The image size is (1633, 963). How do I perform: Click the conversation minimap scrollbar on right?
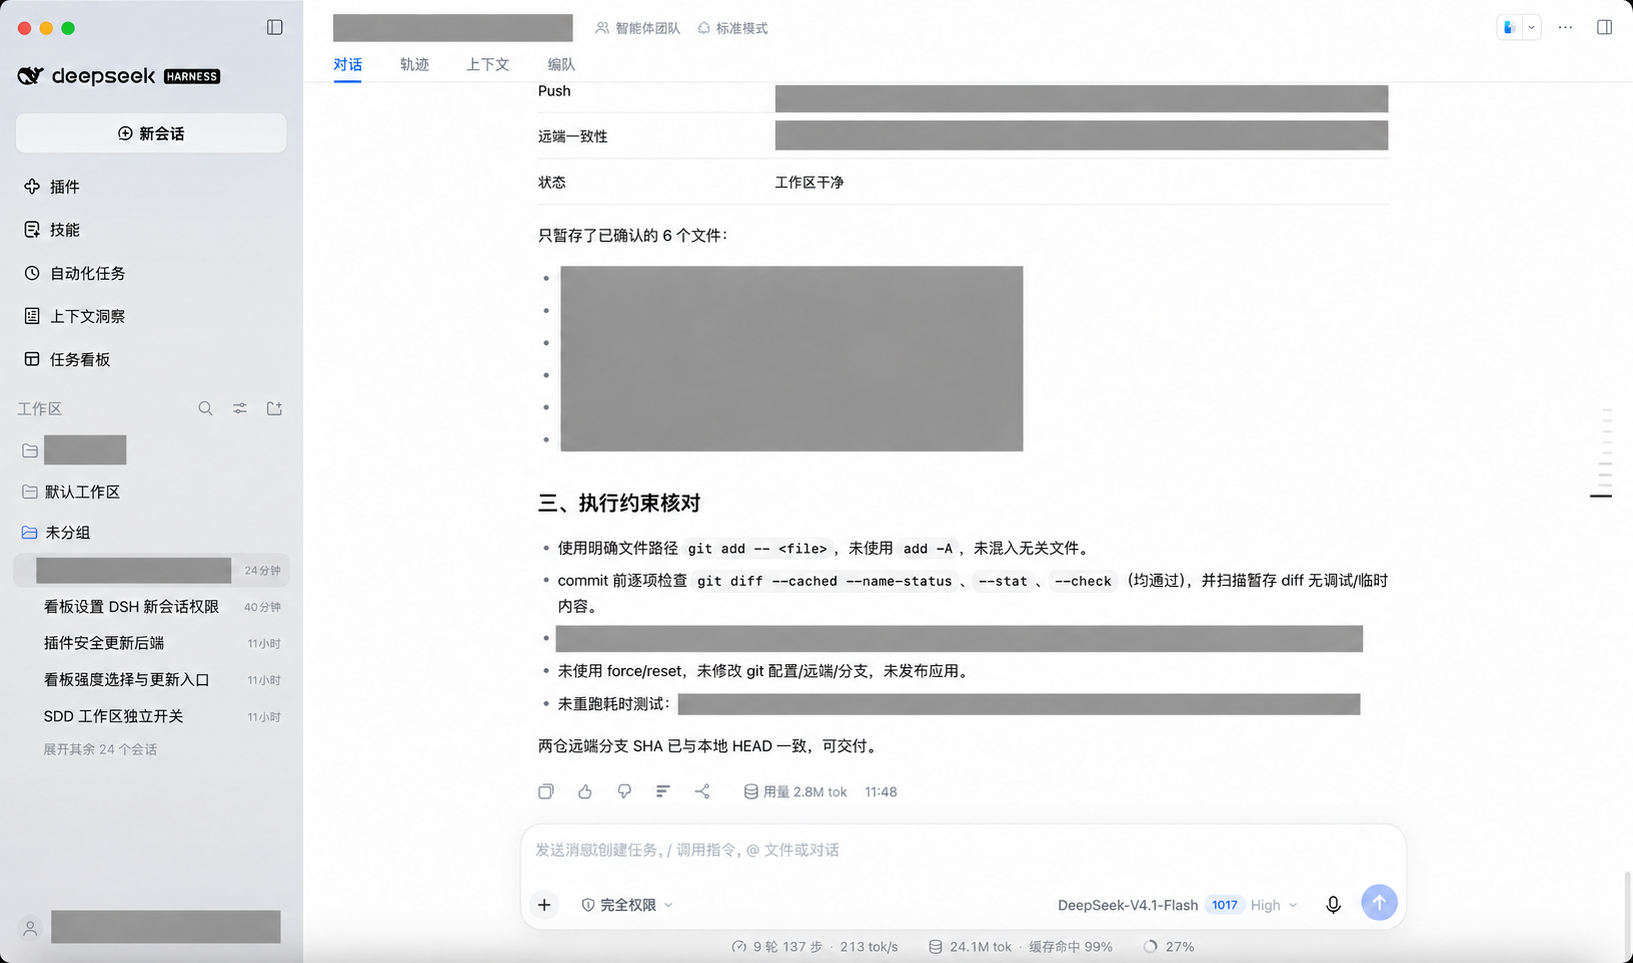click(1604, 452)
